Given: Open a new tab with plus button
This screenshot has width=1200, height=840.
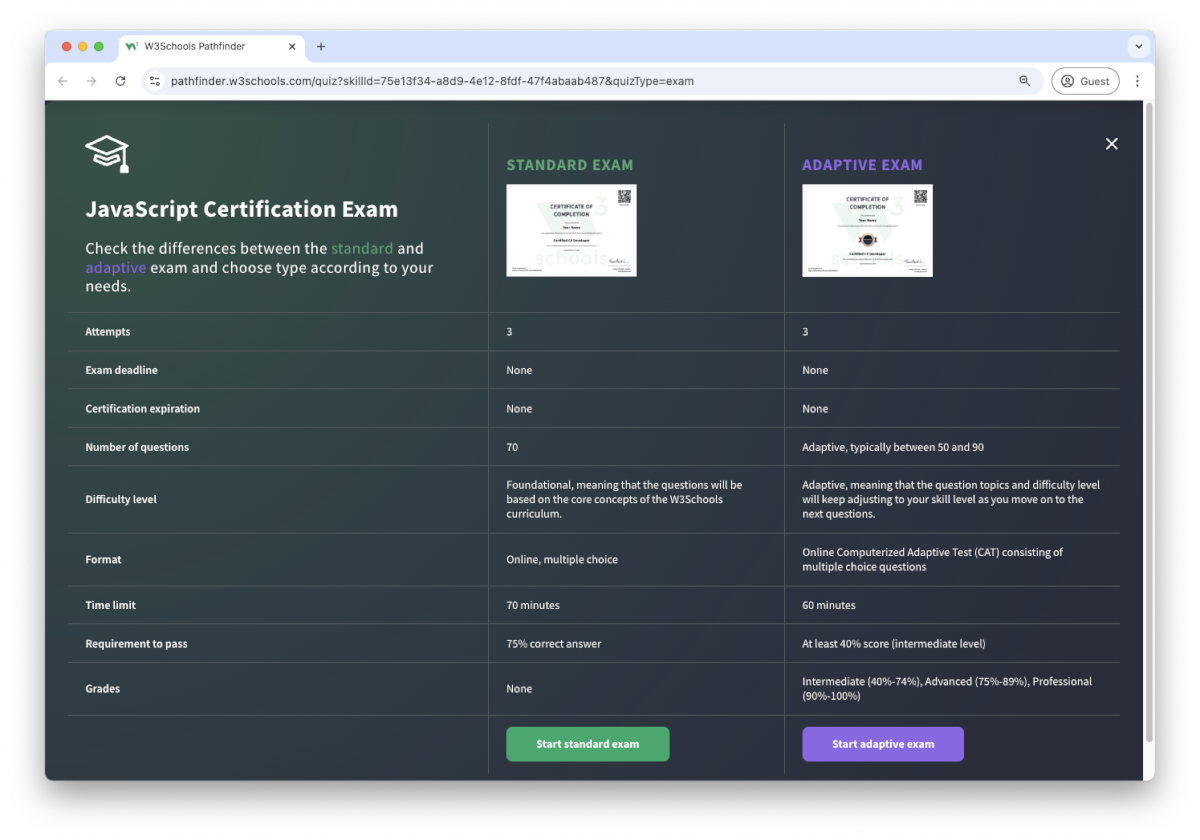Looking at the screenshot, I should (321, 46).
